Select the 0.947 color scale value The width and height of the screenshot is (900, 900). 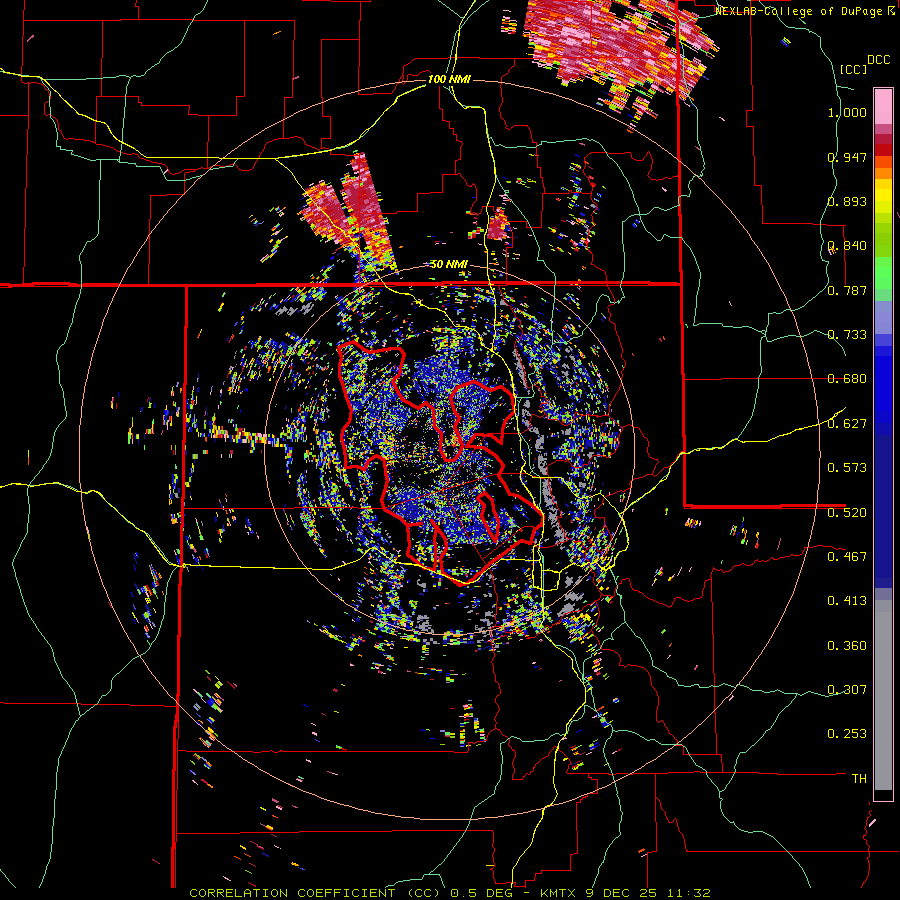[x=847, y=157]
